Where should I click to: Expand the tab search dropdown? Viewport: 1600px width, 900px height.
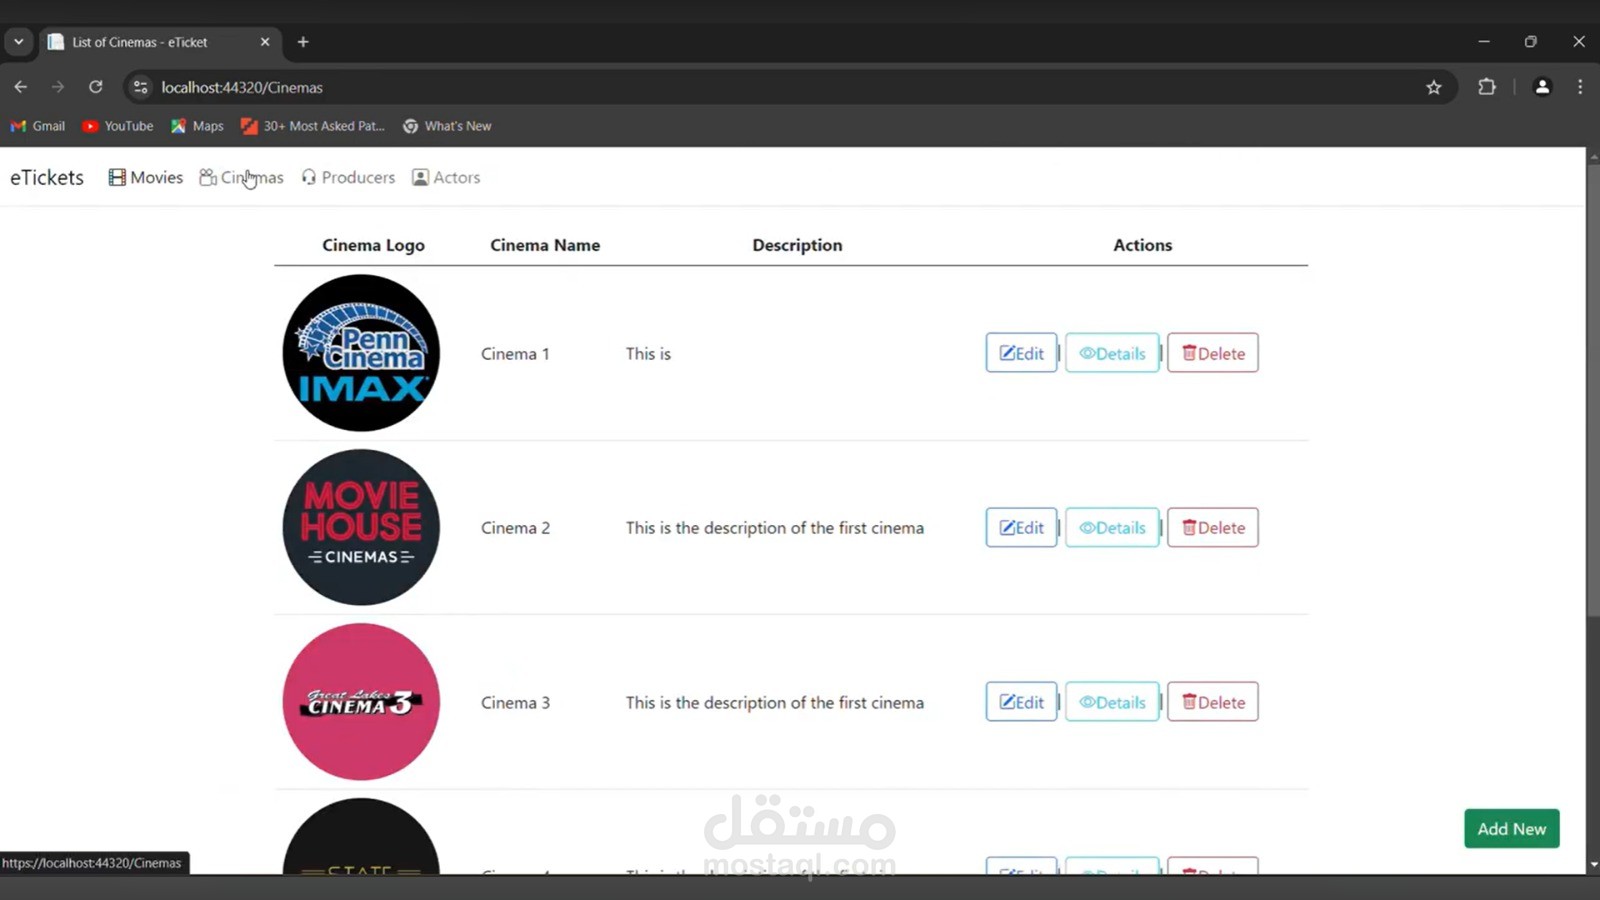18,42
